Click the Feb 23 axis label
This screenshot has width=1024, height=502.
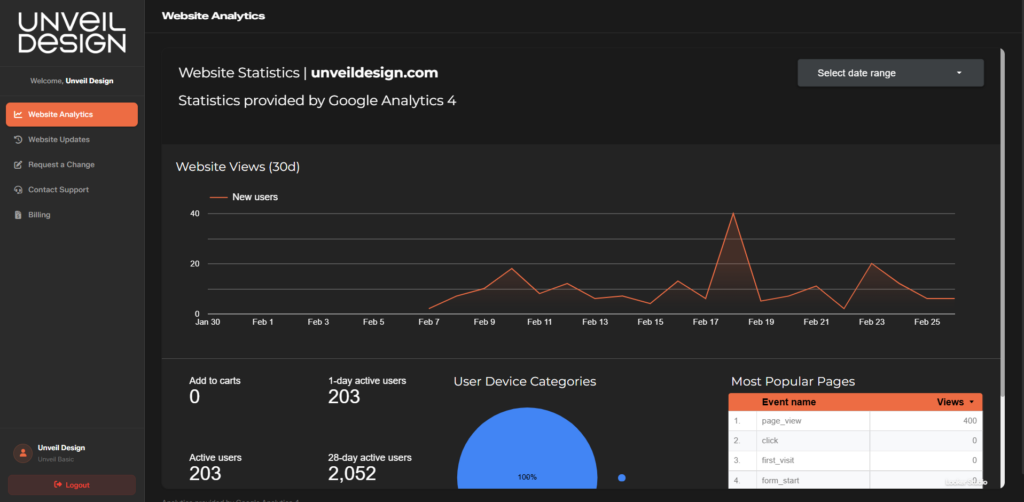[x=872, y=322]
